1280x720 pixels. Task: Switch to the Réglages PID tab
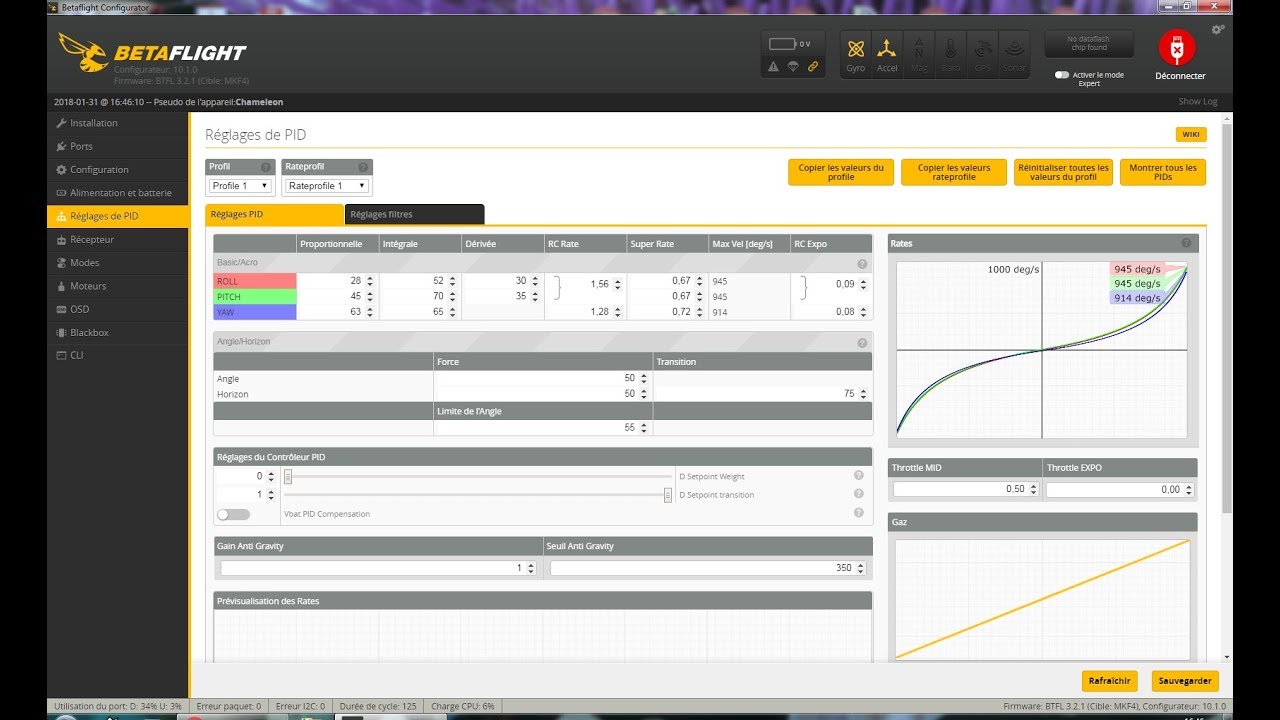coord(275,214)
